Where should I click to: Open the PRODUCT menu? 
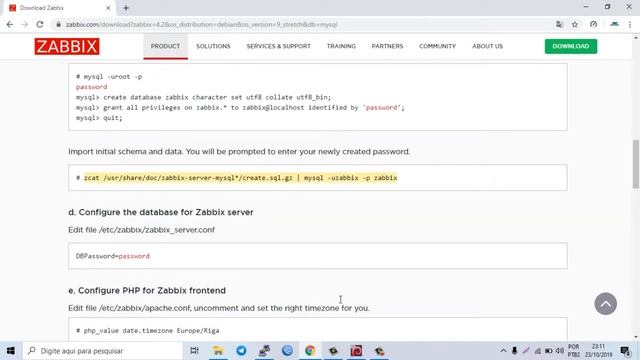165,46
